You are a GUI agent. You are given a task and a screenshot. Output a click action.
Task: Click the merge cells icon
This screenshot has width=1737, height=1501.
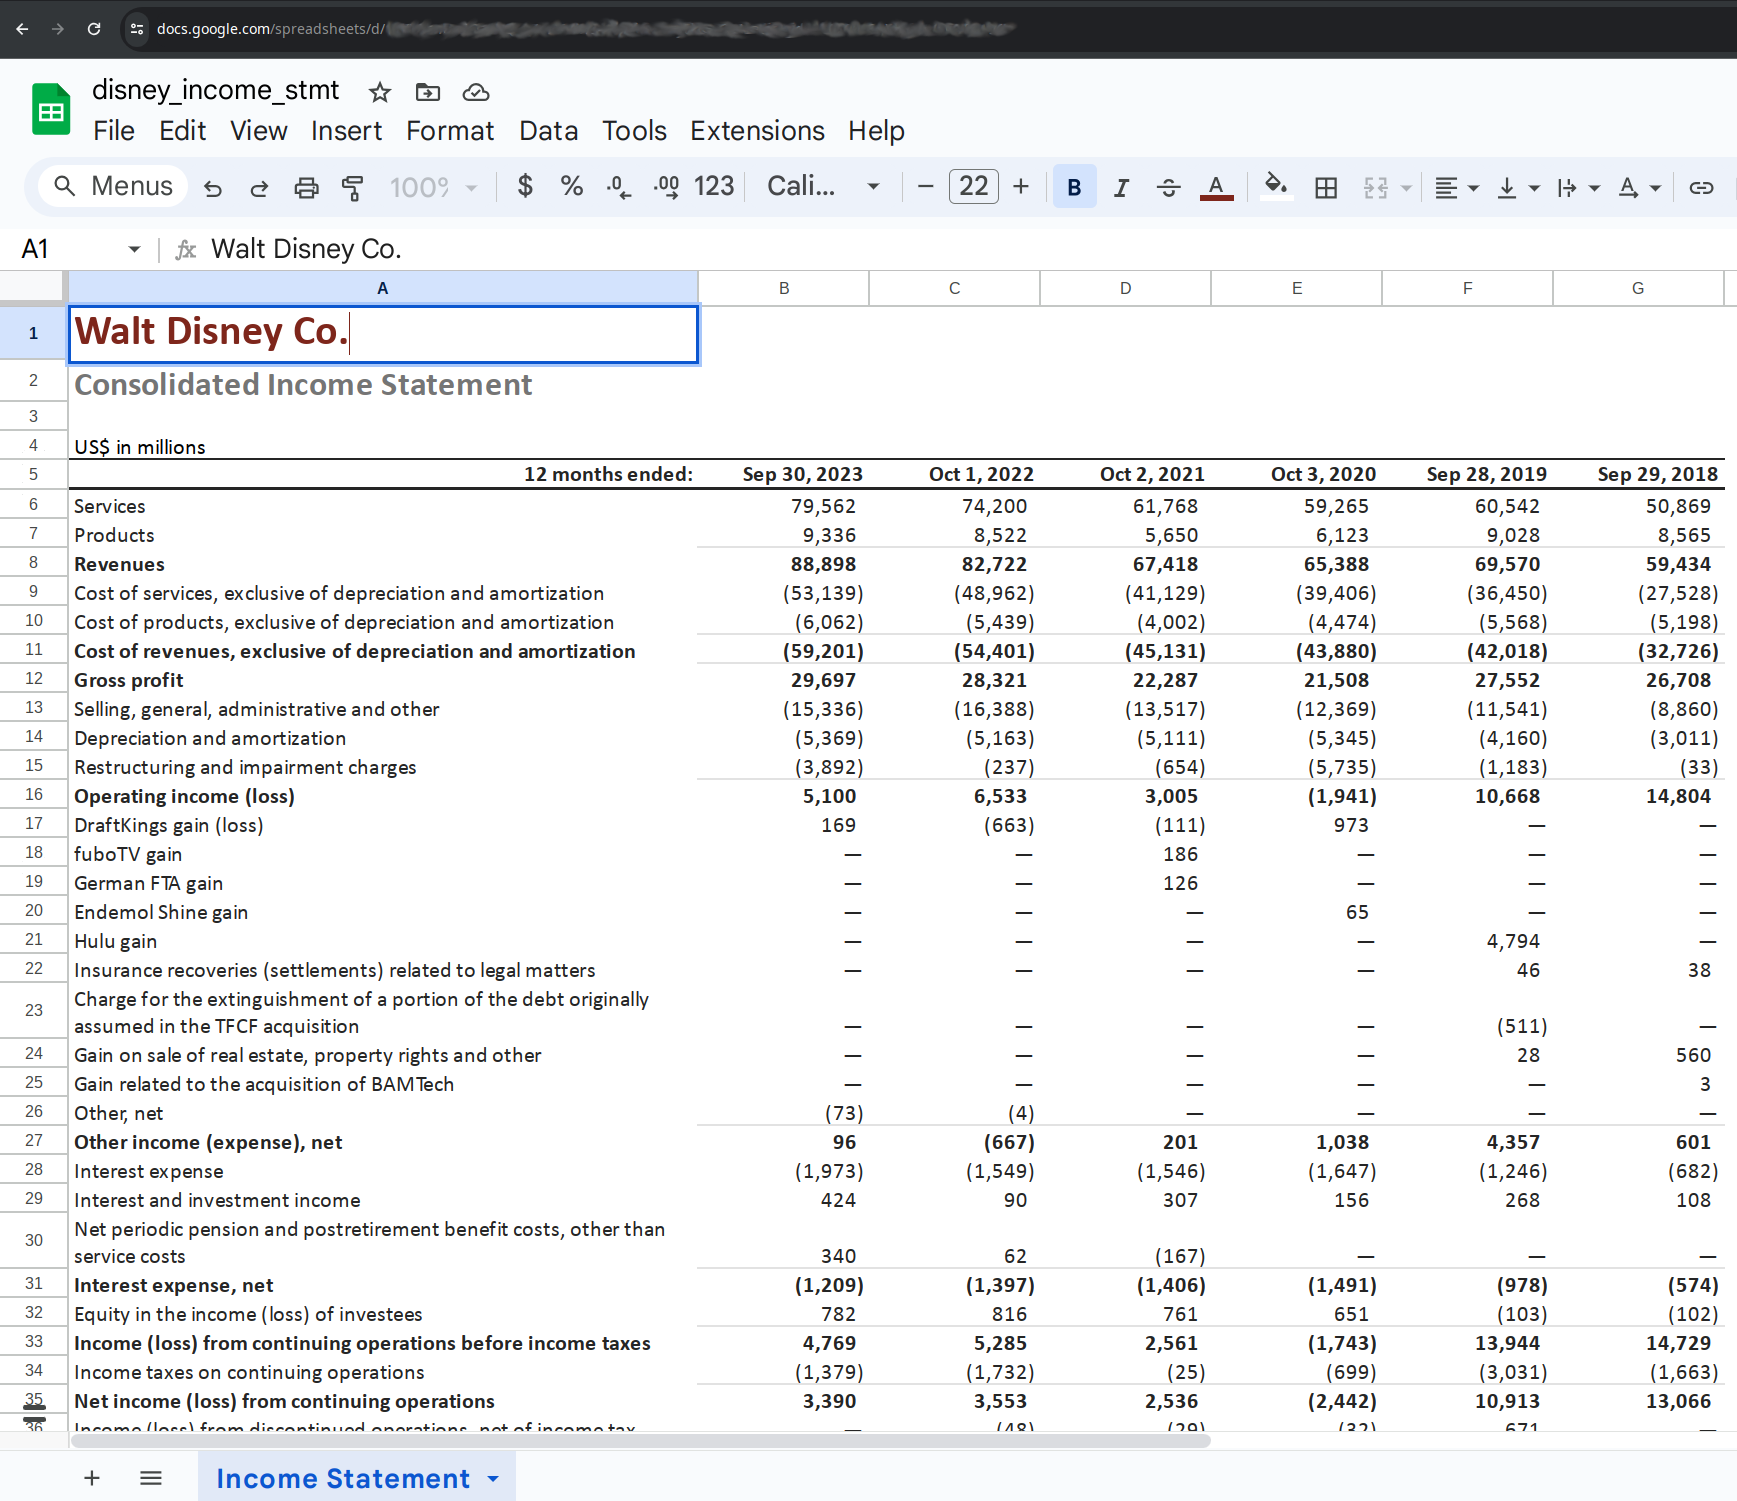pyautogui.click(x=1376, y=187)
